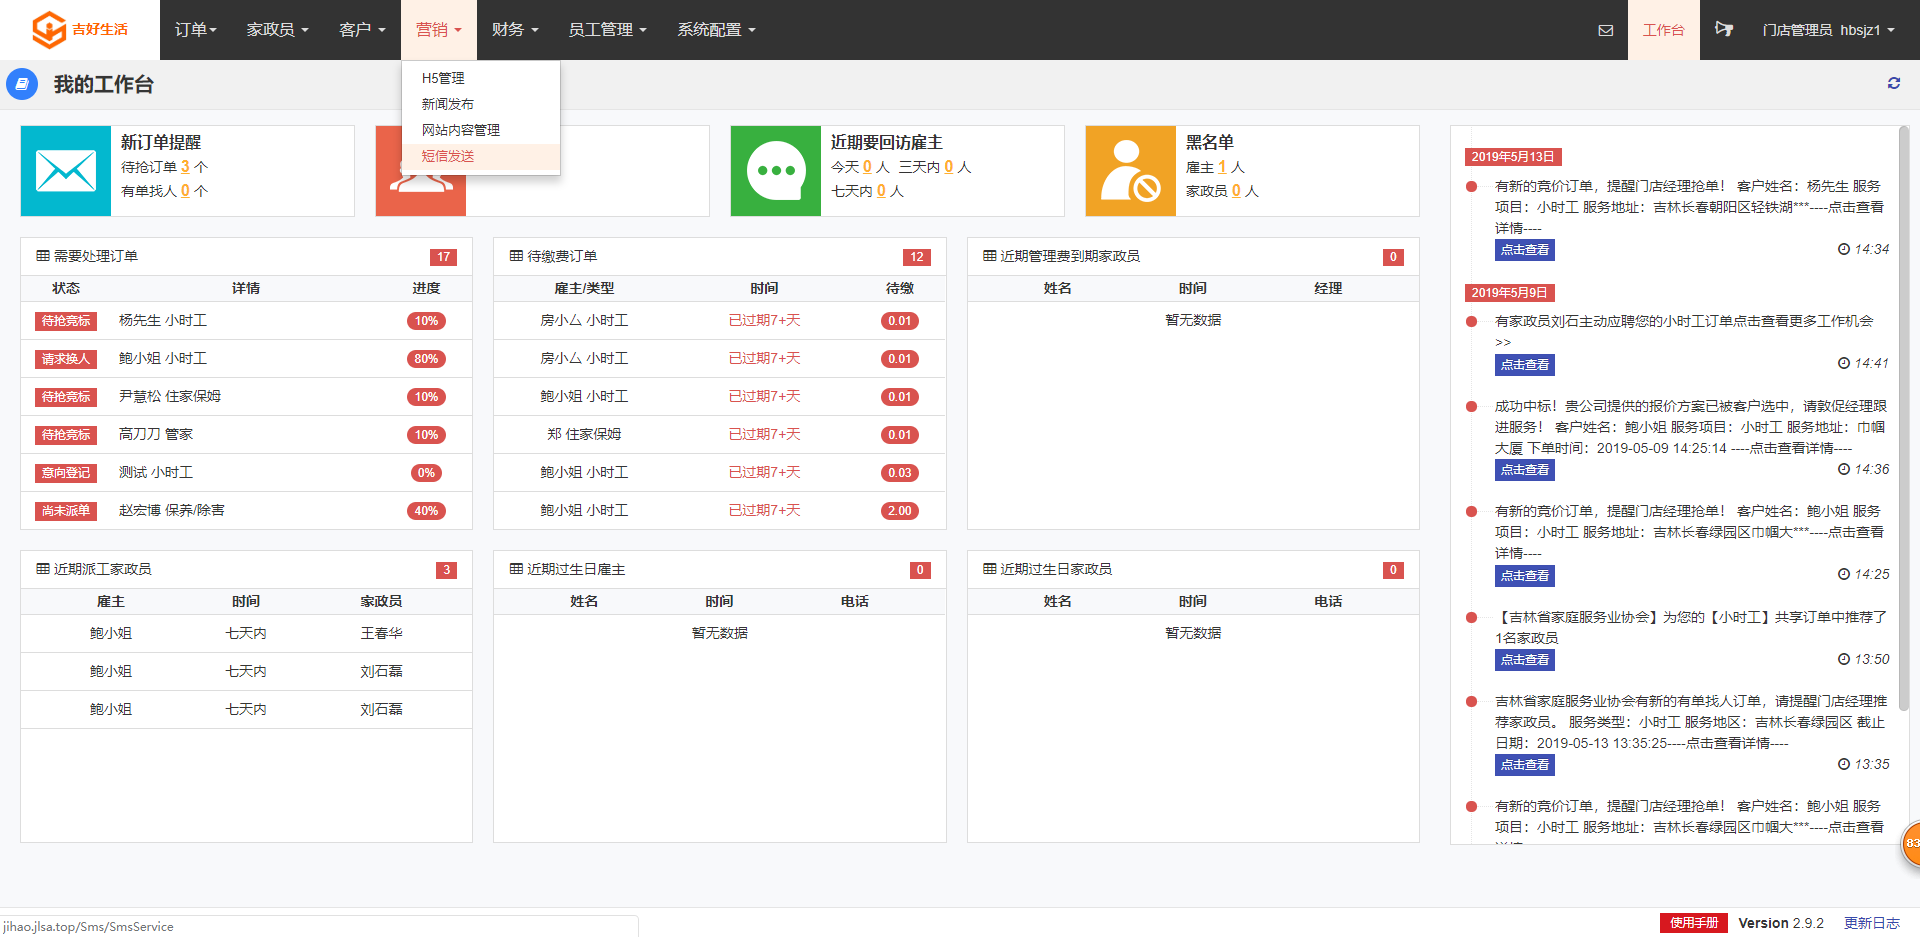Click 点击查看 for the 14:34 notification
Image resolution: width=1920 pixels, height=937 pixels.
[1524, 250]
